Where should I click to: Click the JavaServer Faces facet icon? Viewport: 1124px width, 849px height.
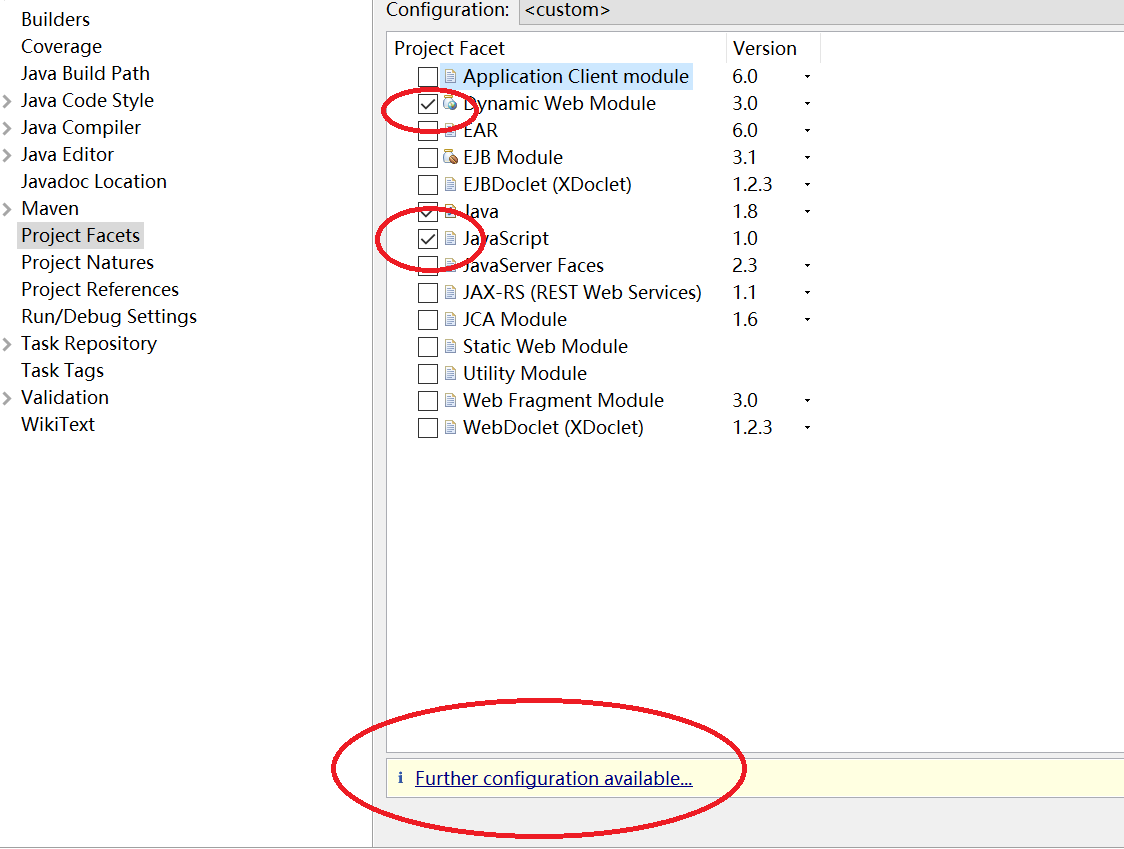(x=450, y=265)
